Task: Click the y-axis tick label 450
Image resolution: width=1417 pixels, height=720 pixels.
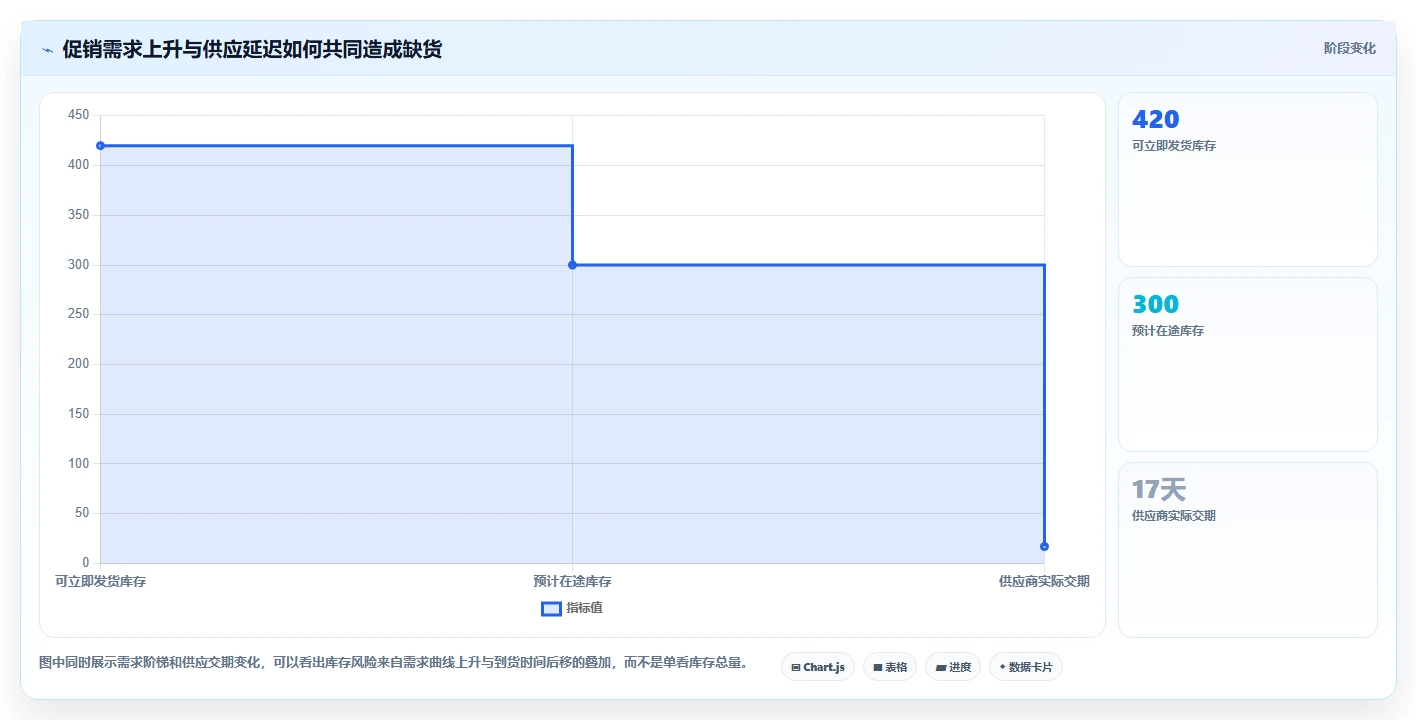Action: [x=78, y=115]
